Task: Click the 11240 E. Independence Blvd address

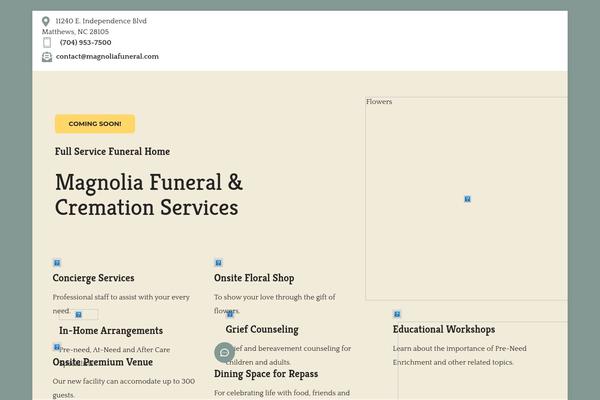Action: point(101,21)
